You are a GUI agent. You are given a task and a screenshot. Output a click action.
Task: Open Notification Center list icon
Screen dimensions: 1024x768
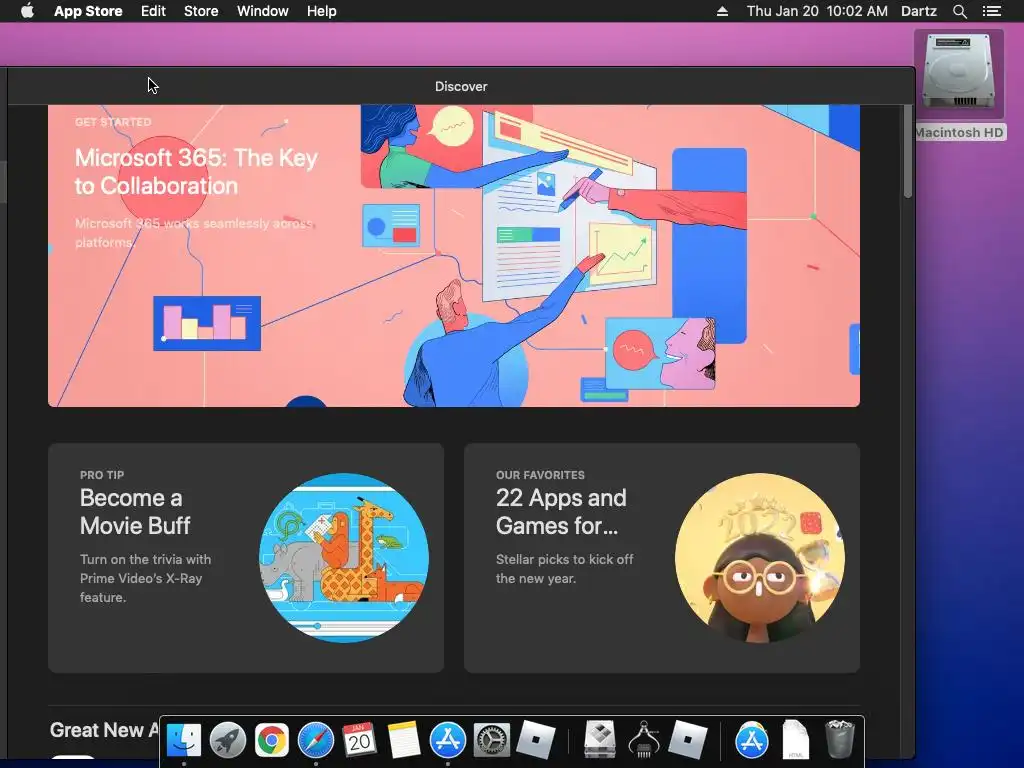[x=991, y=11]
